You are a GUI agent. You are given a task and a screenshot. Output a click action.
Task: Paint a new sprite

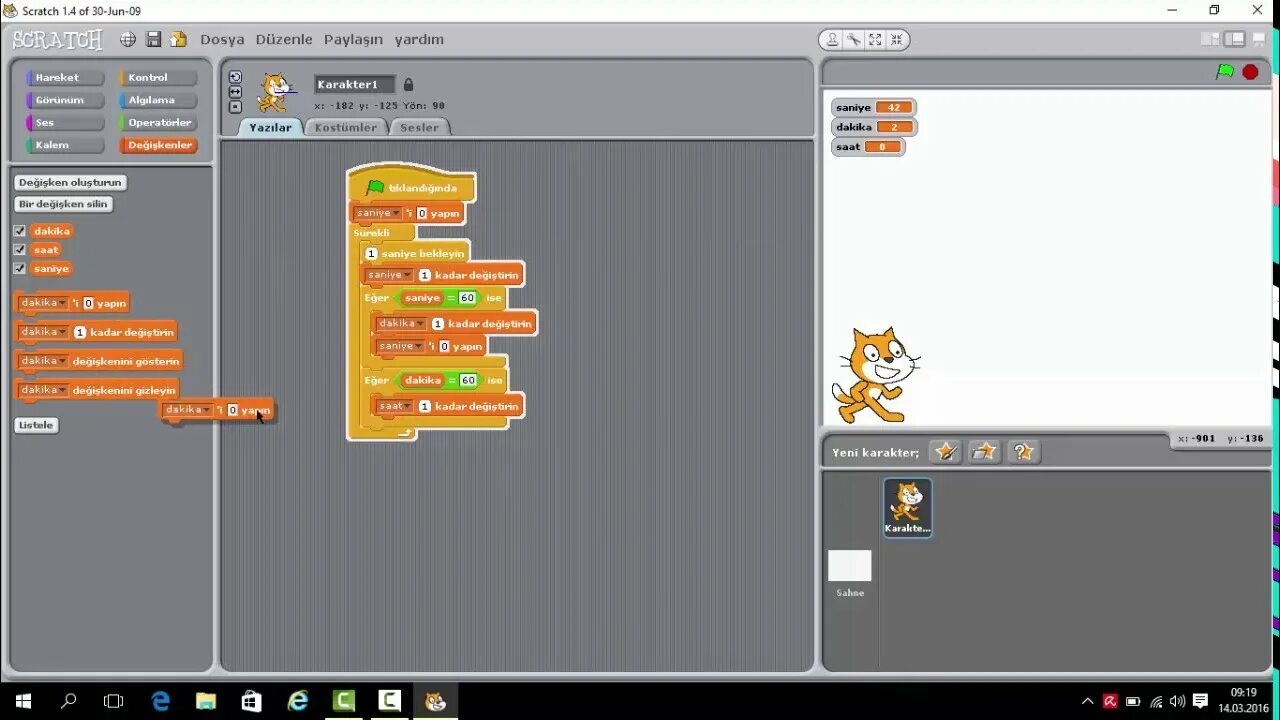[x=945, y=452]
